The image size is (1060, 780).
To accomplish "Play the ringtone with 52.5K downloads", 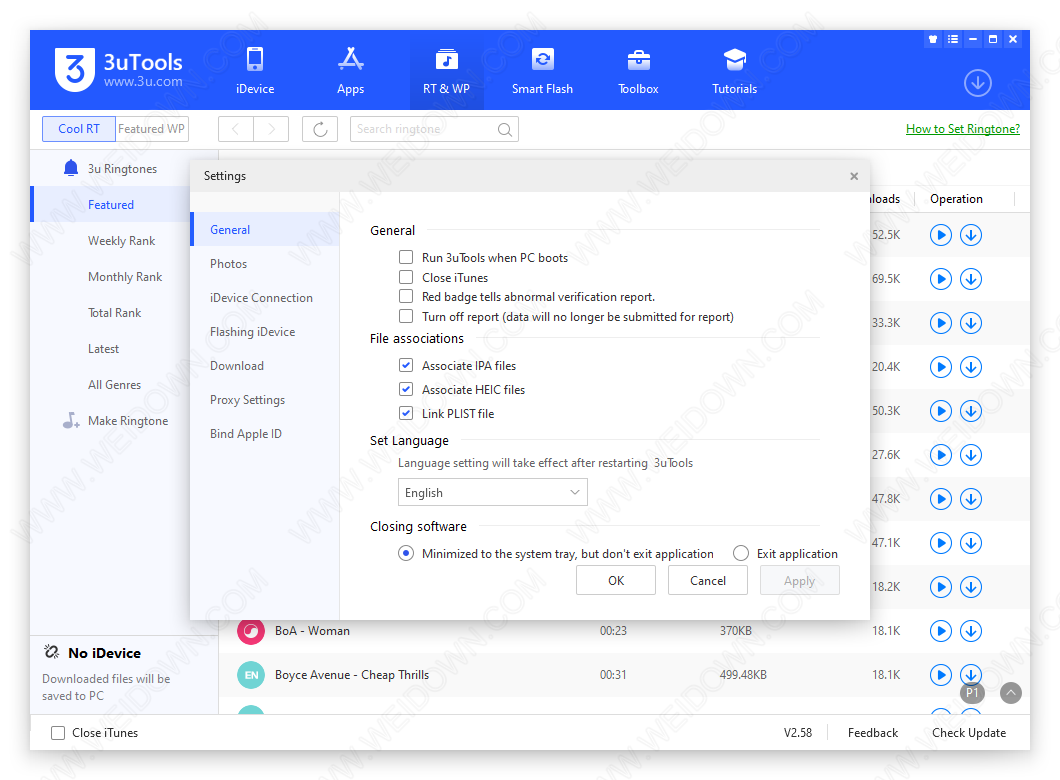I will pos(940,235).
